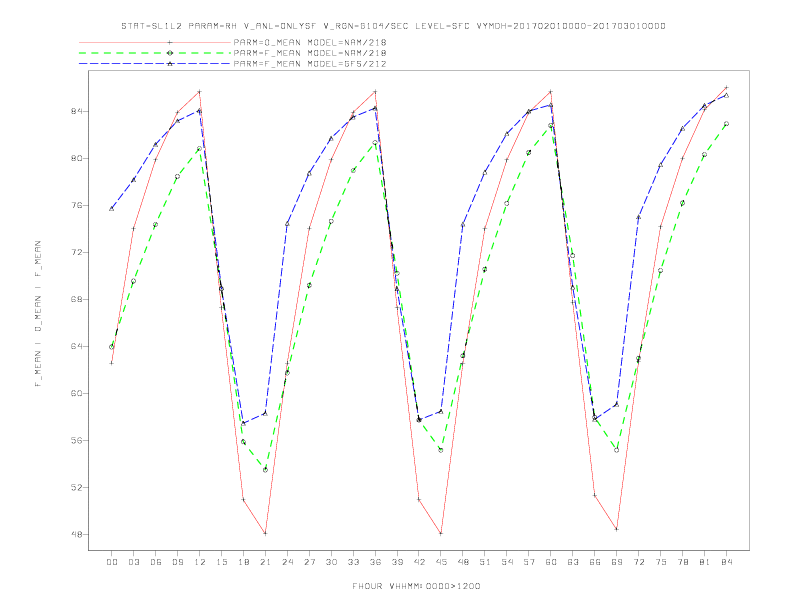Click y-axis tick value 60

click(x=76, y=393)
